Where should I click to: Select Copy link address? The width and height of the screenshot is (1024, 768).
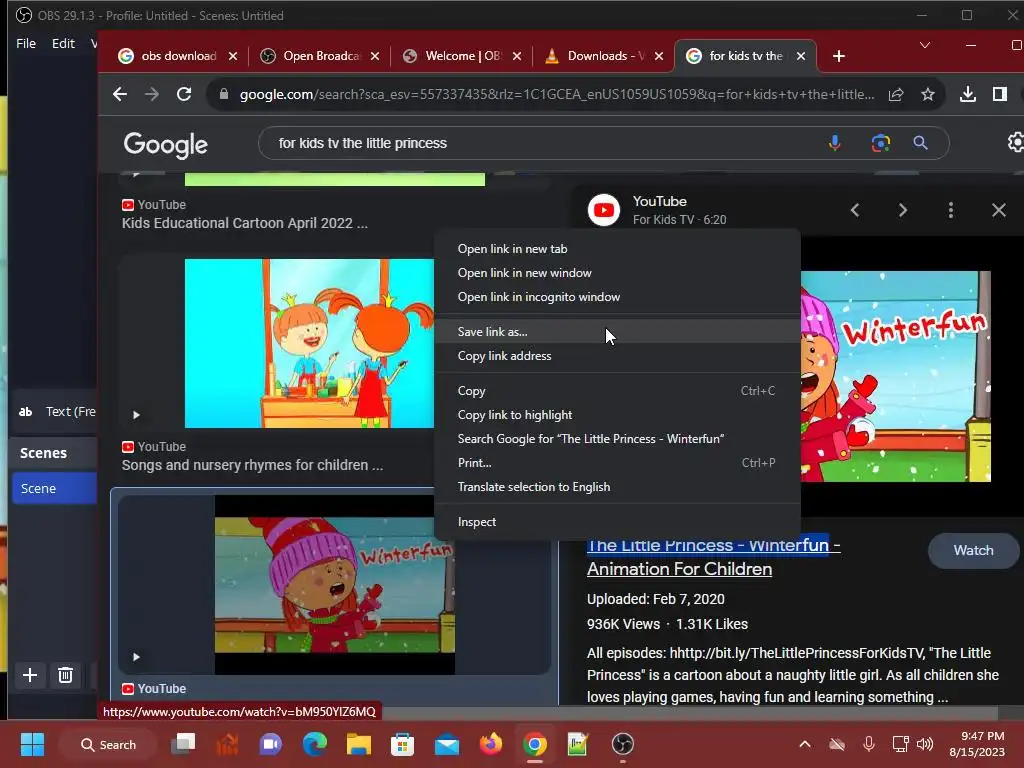point(617,356)
